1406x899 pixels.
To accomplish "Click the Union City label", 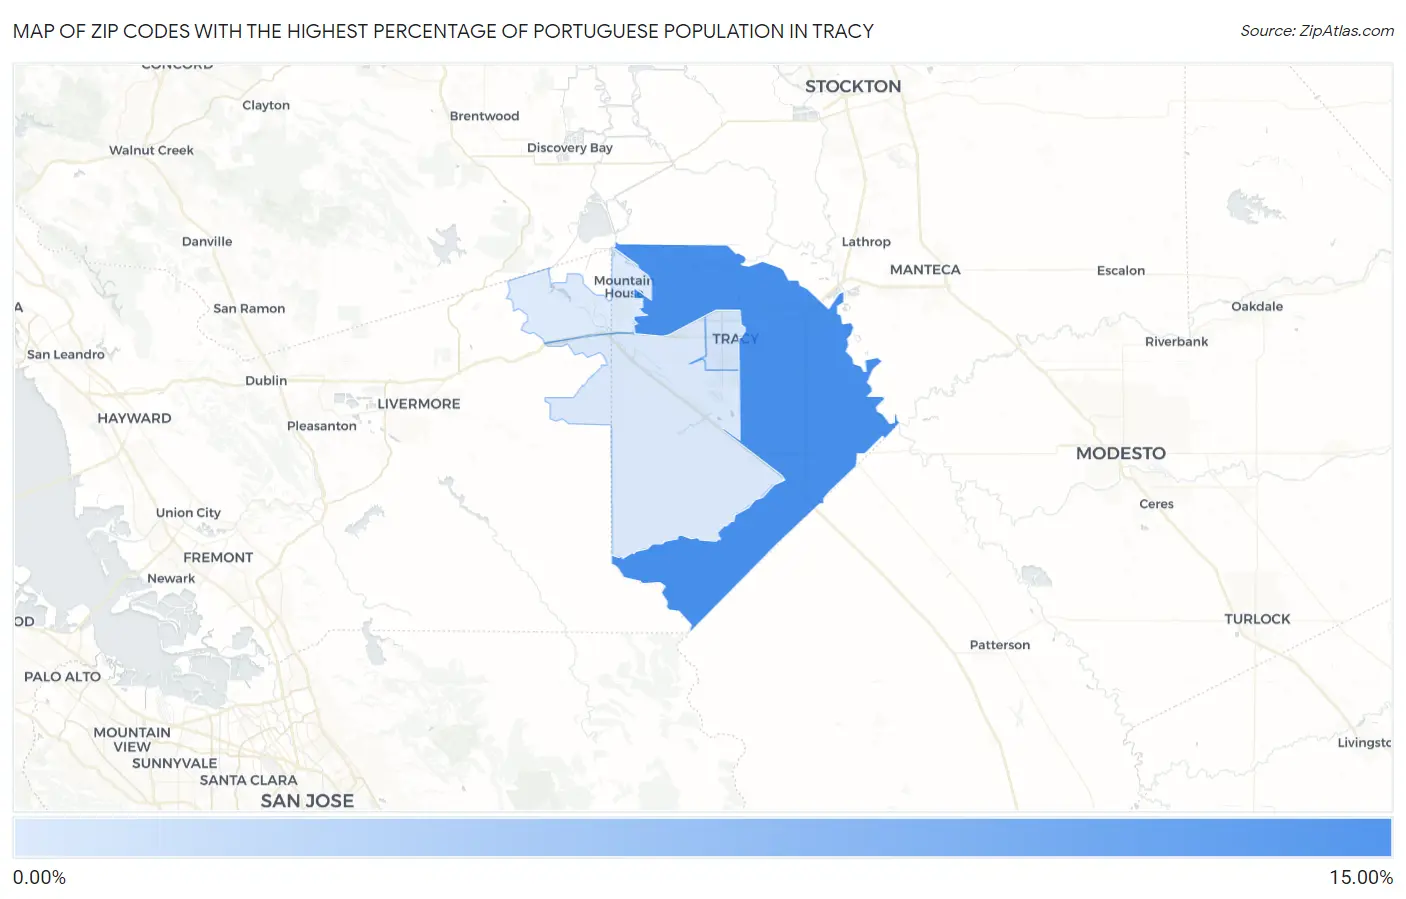I will pyautogui.click(x=188, y=513).
